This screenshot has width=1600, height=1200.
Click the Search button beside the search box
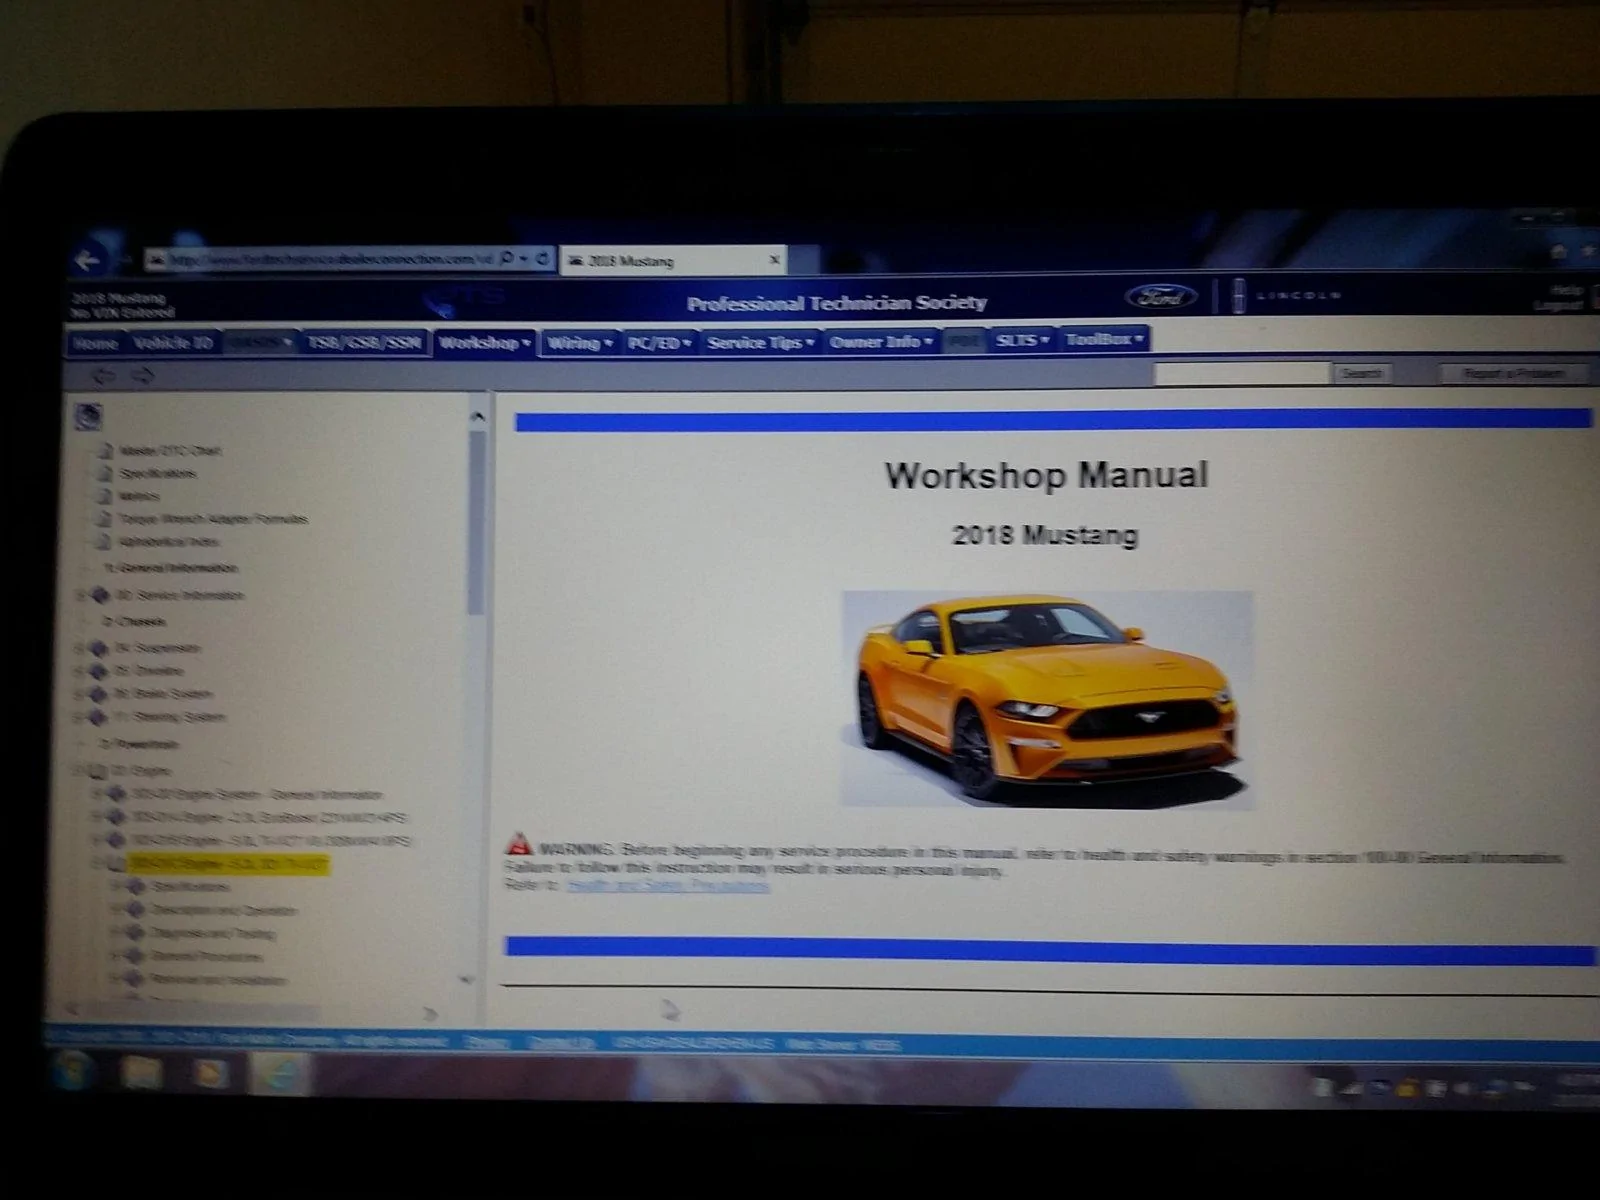click(1360, 373)
